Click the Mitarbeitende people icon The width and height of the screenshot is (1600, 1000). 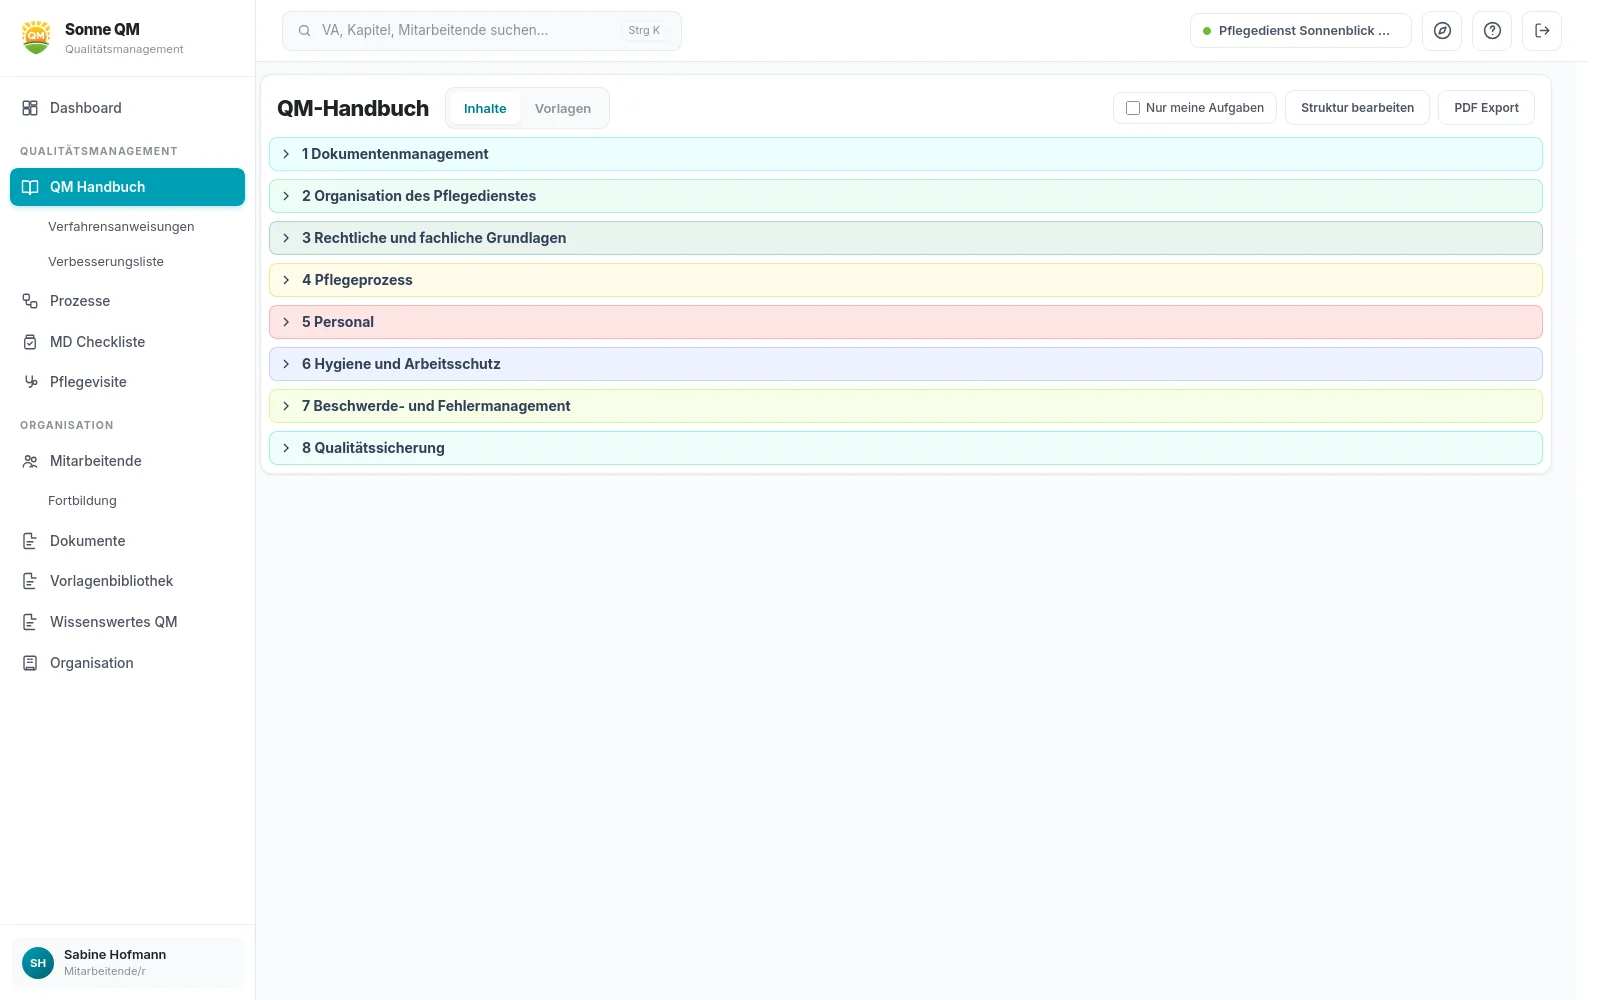tap(30, 461)
